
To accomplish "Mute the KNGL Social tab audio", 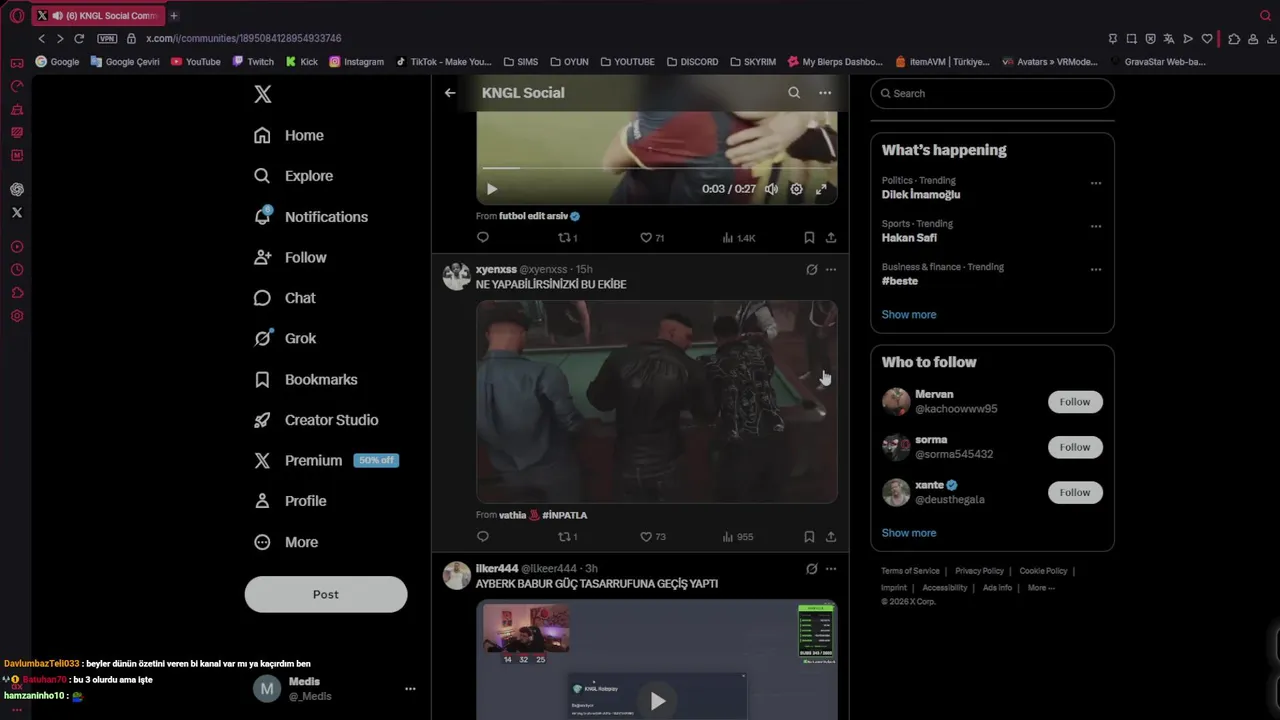I will click(x=56, y=15).
